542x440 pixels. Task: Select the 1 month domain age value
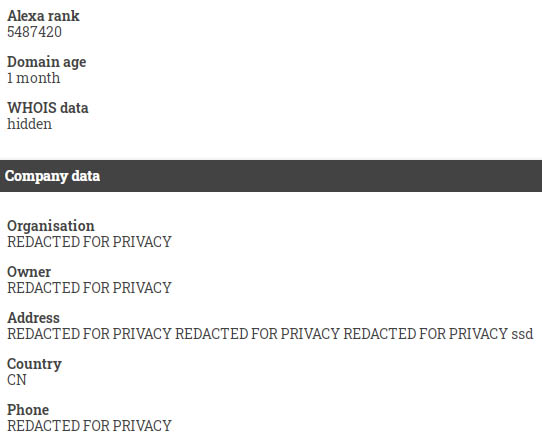click(x=34, y=78)
